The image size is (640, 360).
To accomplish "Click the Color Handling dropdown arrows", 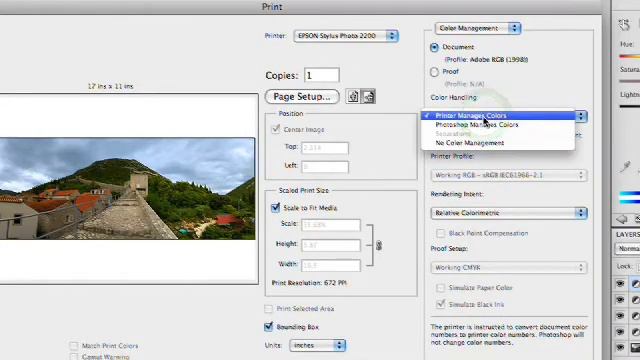I will click(x=581, y=116).
